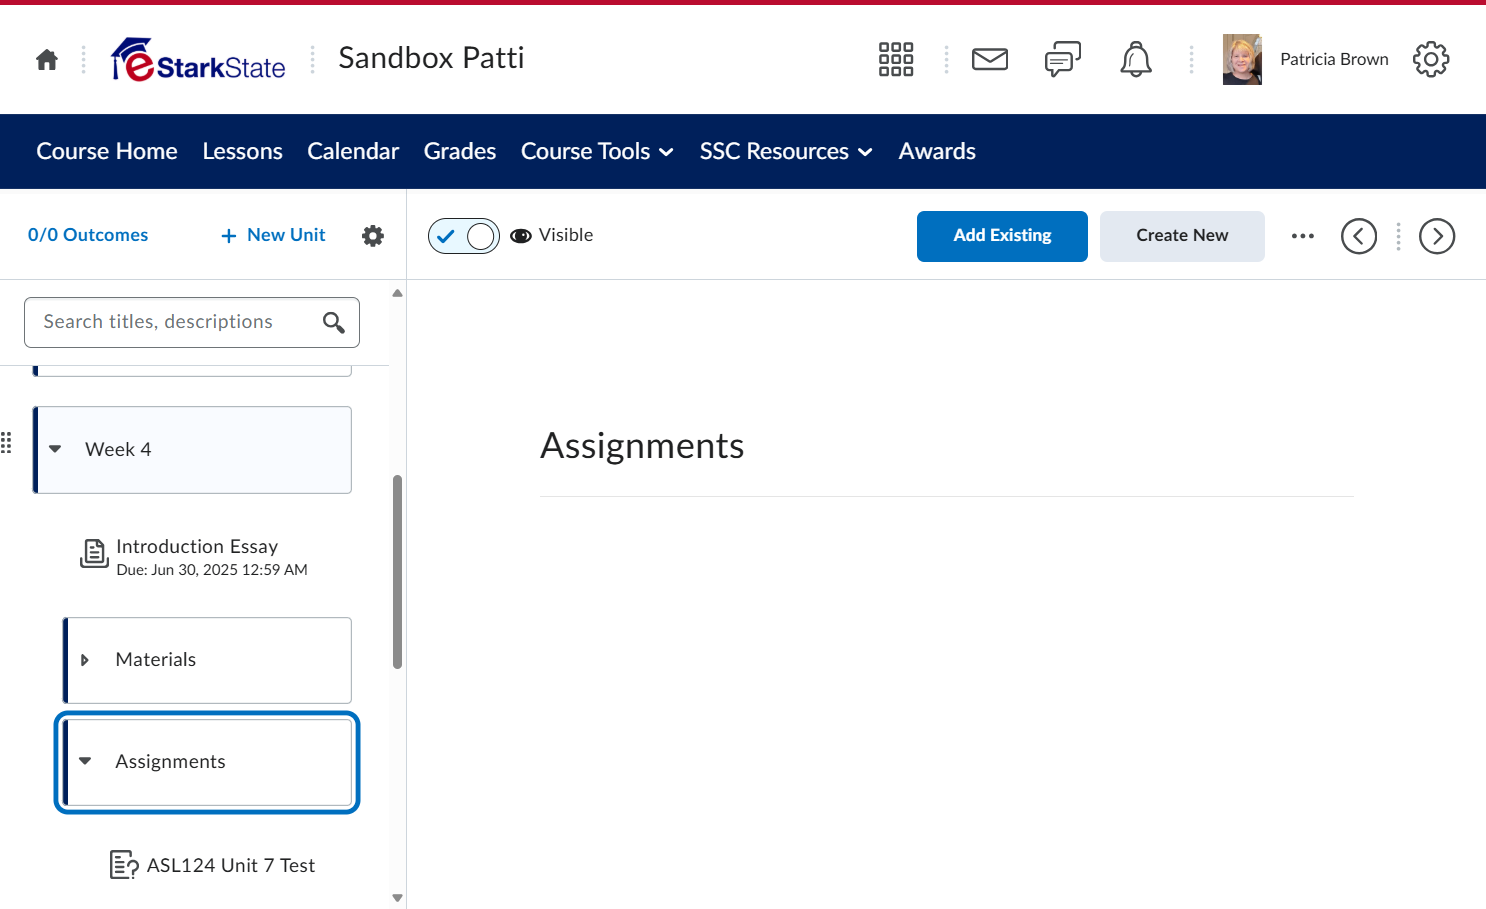The image size is (1486, 909).
Task: Open the Calendar nav item
Action: coord(353,151)
